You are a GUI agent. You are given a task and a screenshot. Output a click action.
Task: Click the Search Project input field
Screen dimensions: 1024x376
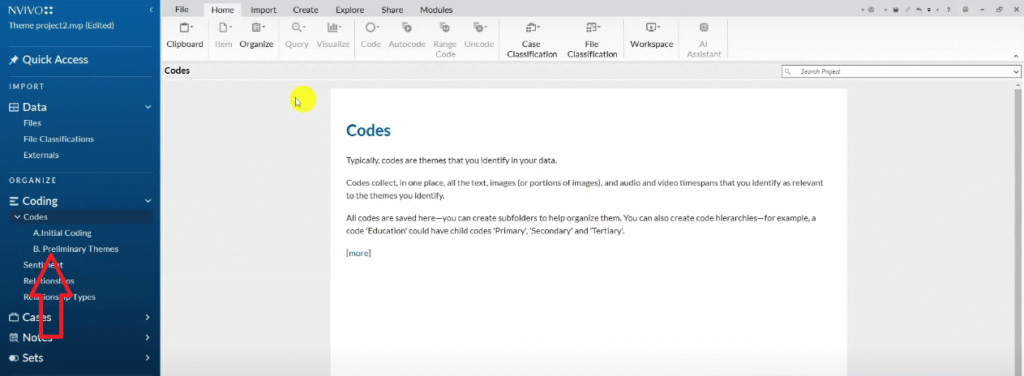pyautogui.click(x=901, y=71)
